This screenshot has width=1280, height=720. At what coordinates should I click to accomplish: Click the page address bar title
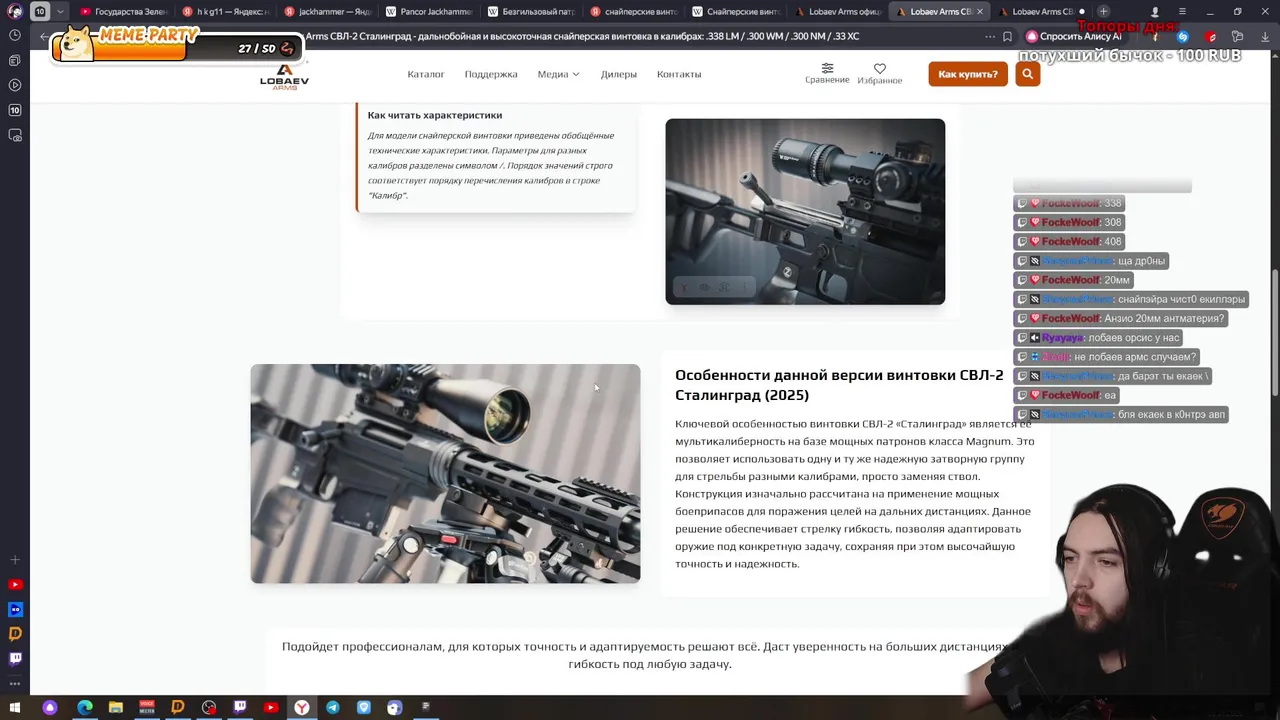[x=582, y=37]
